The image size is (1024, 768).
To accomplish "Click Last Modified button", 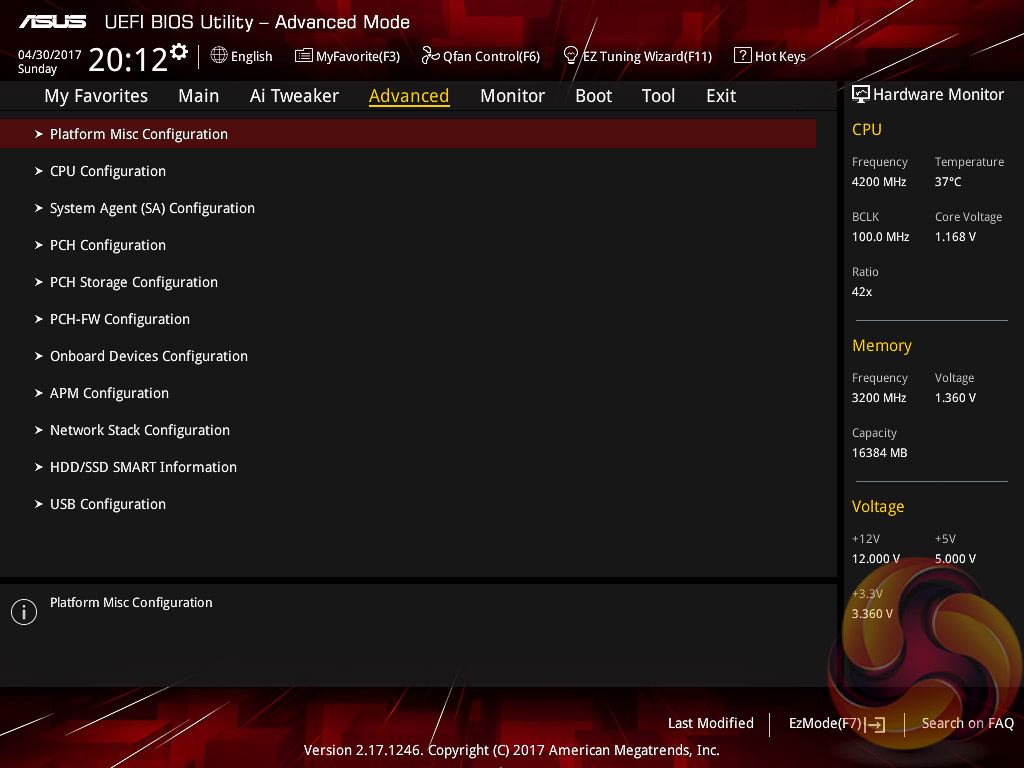I will point(711,724).
